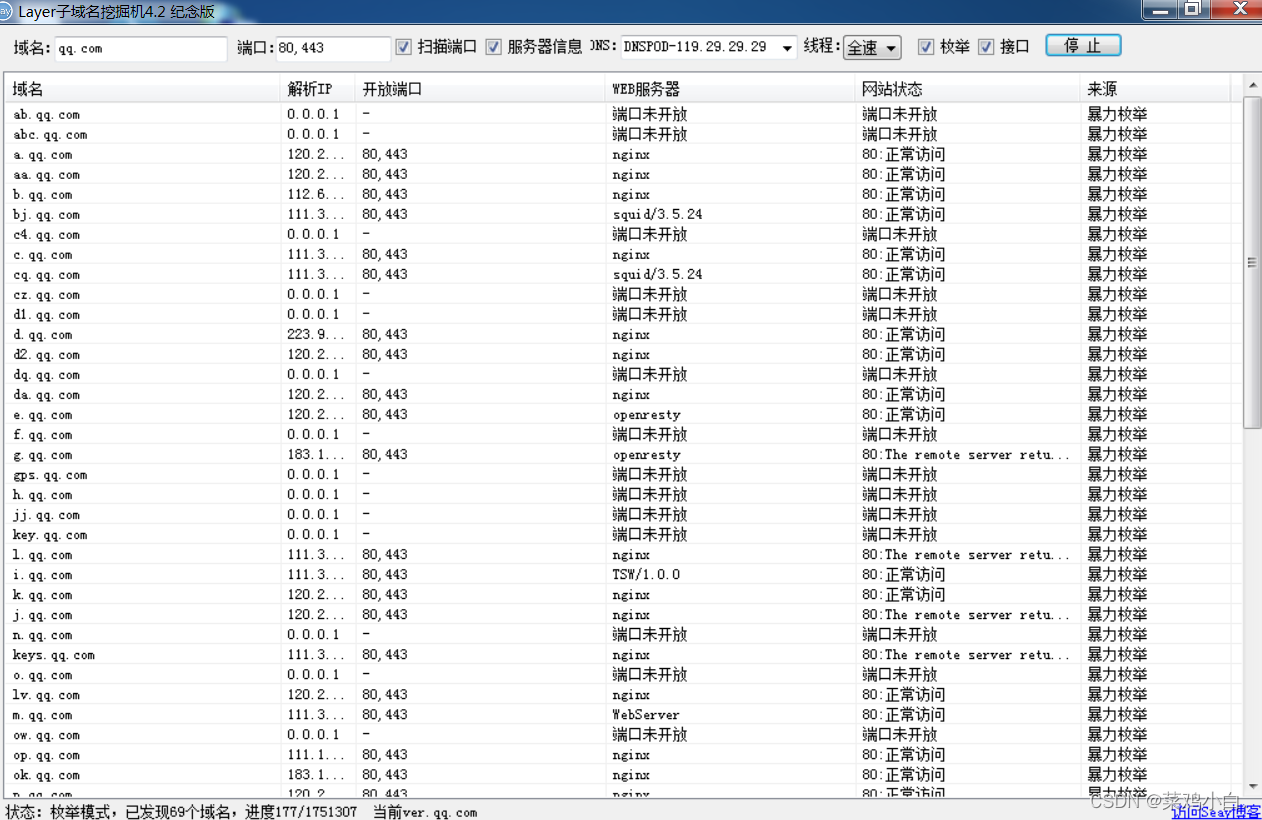Click the 停止 button
Viewport: 1262px width, 820px height.
tap(1084, 46)
